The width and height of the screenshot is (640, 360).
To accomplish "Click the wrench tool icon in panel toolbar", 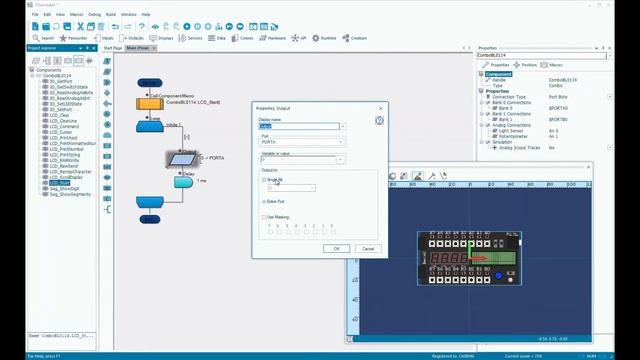I will click(432, 176).
